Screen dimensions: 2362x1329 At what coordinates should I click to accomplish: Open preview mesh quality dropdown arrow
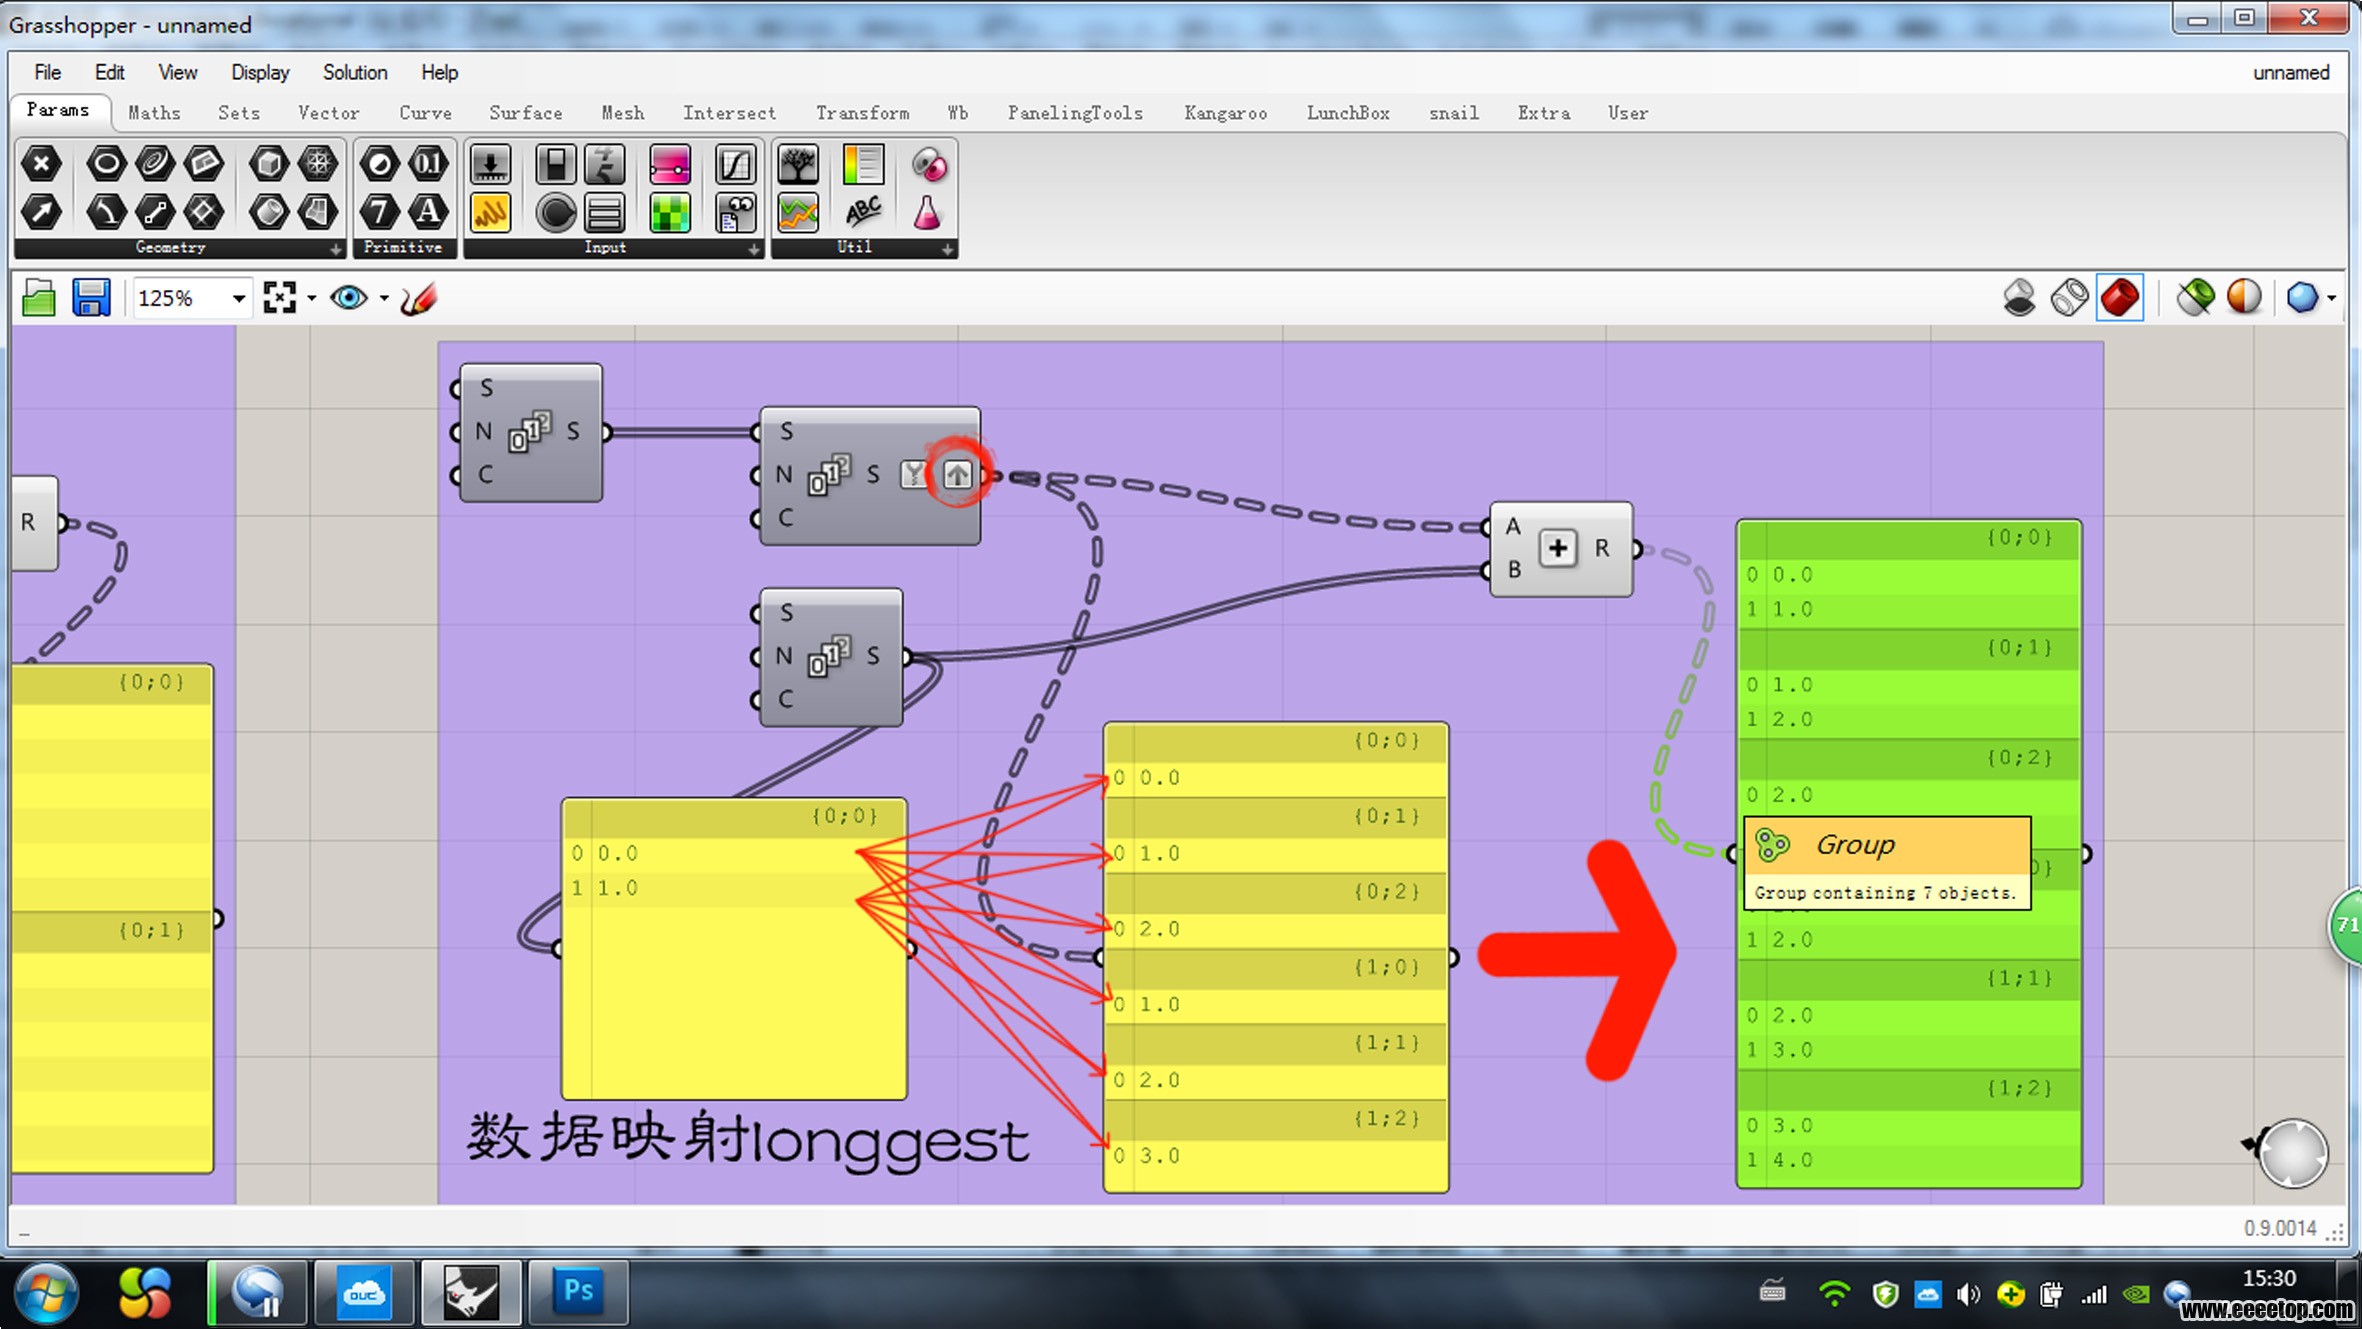2332,298
